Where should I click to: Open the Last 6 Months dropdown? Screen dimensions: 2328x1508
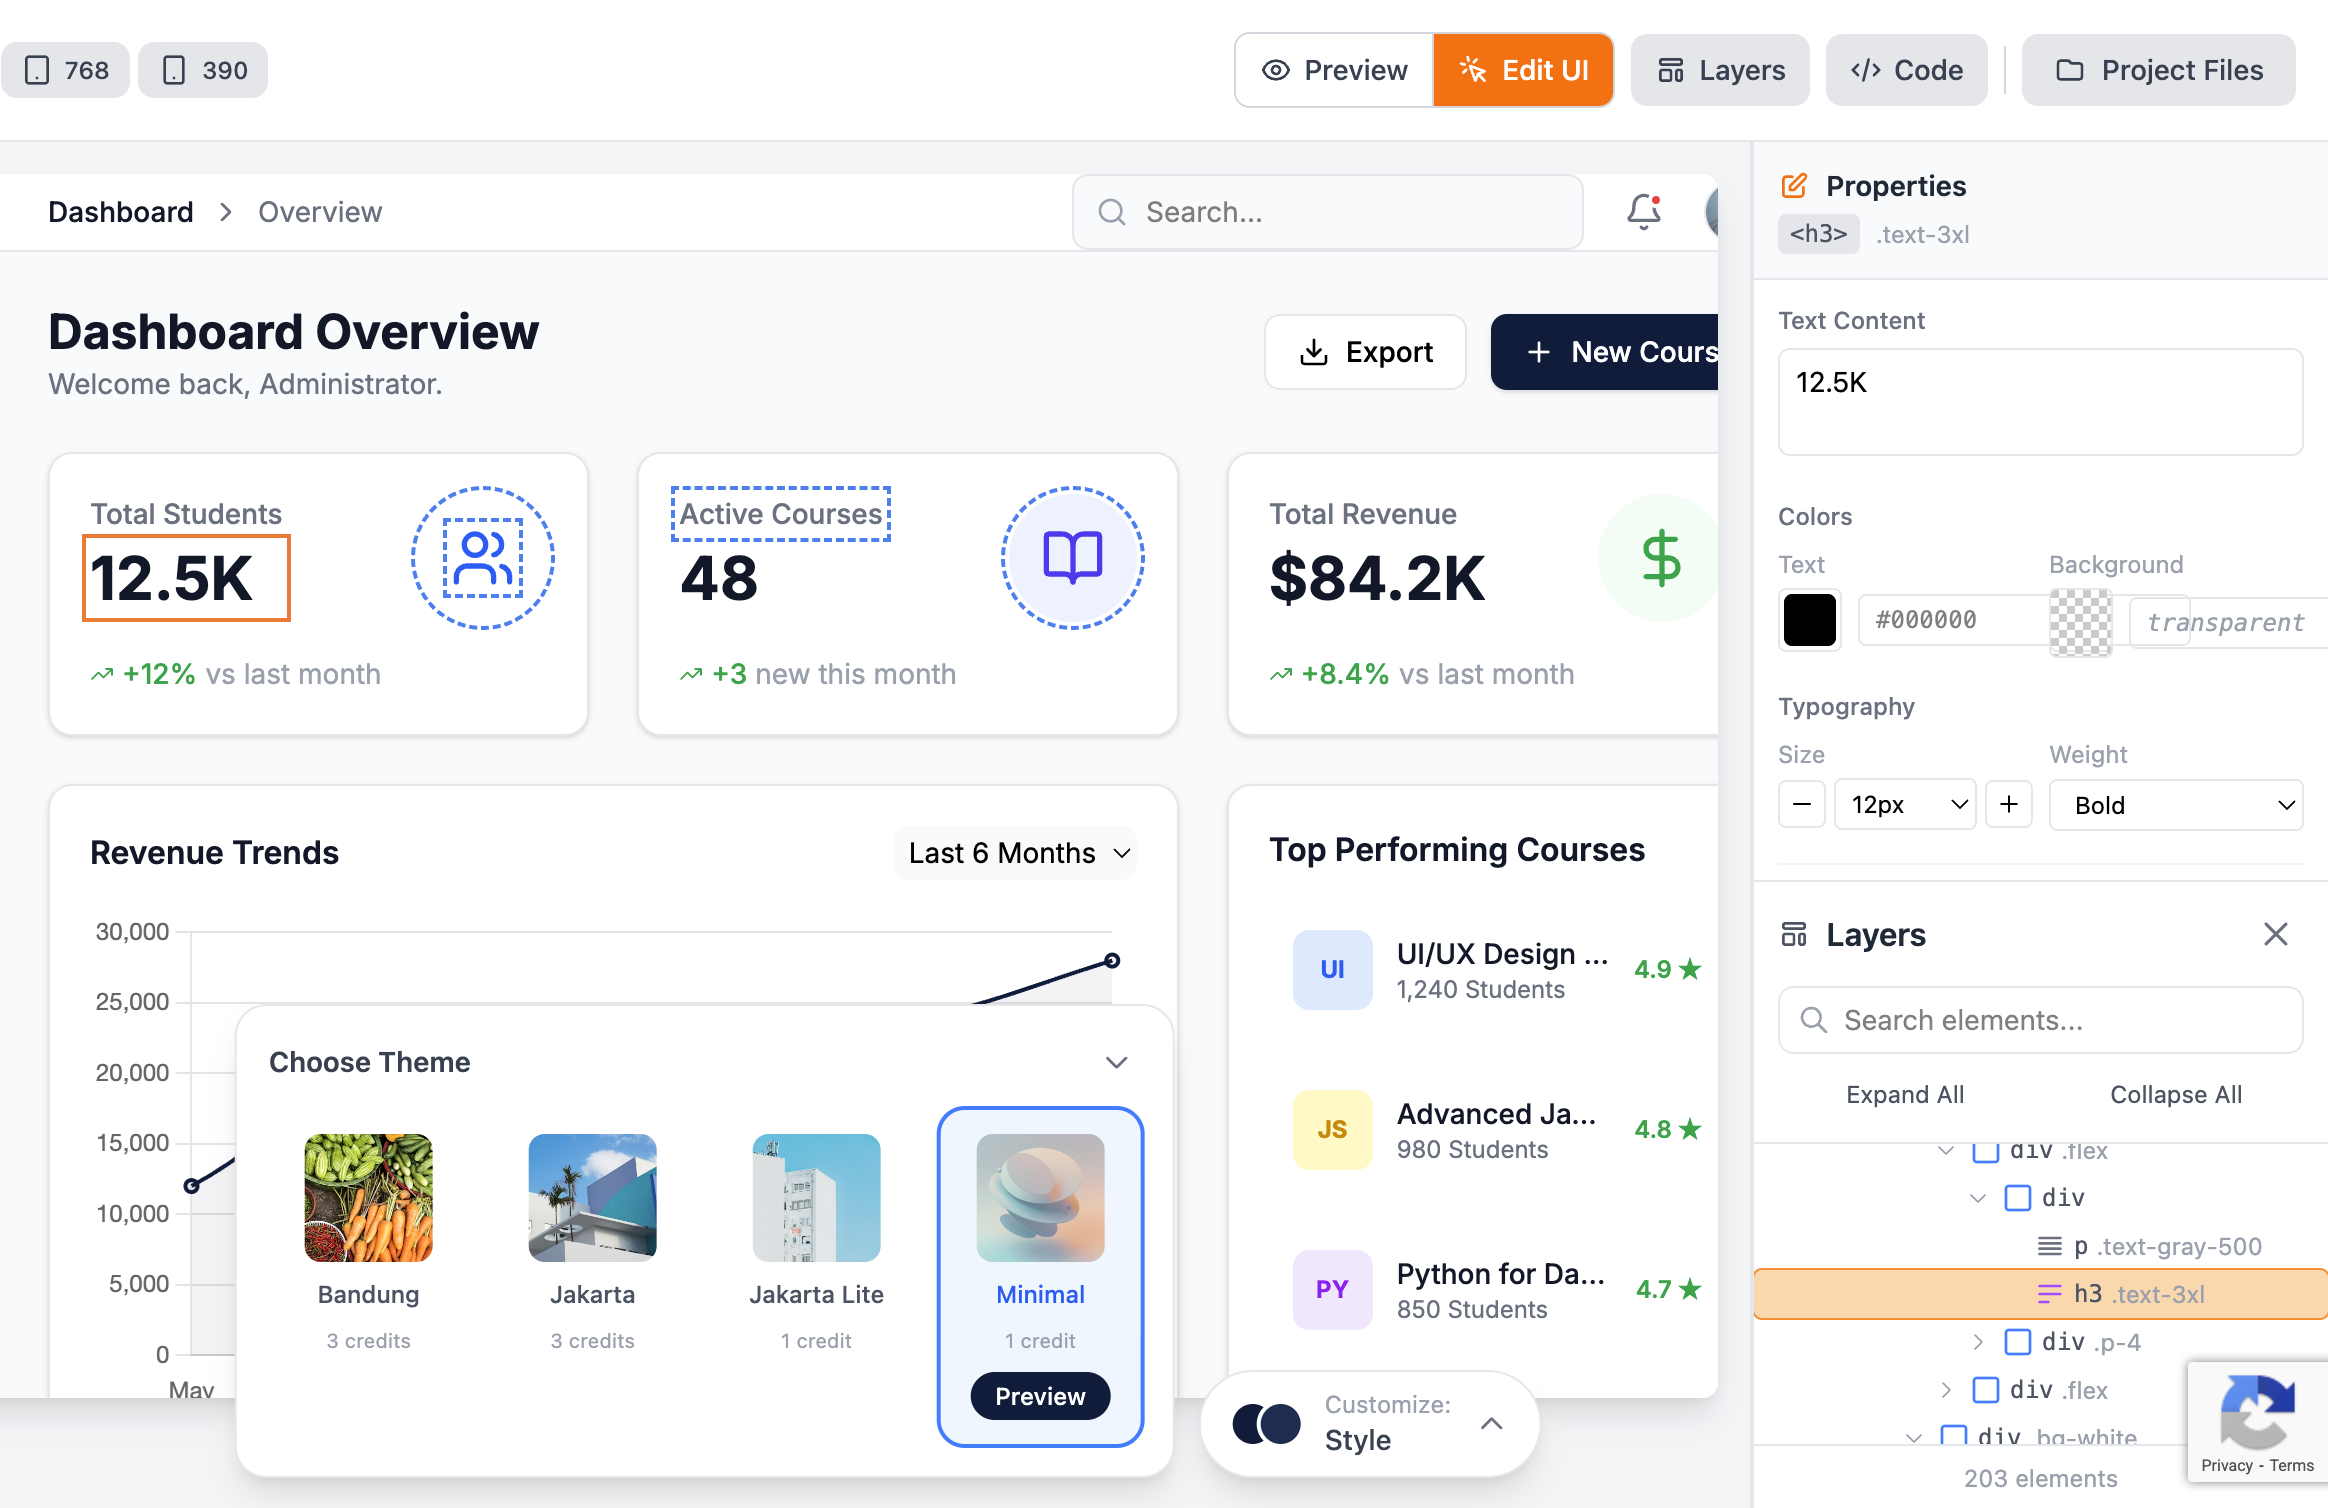(x=1017, y=853)
